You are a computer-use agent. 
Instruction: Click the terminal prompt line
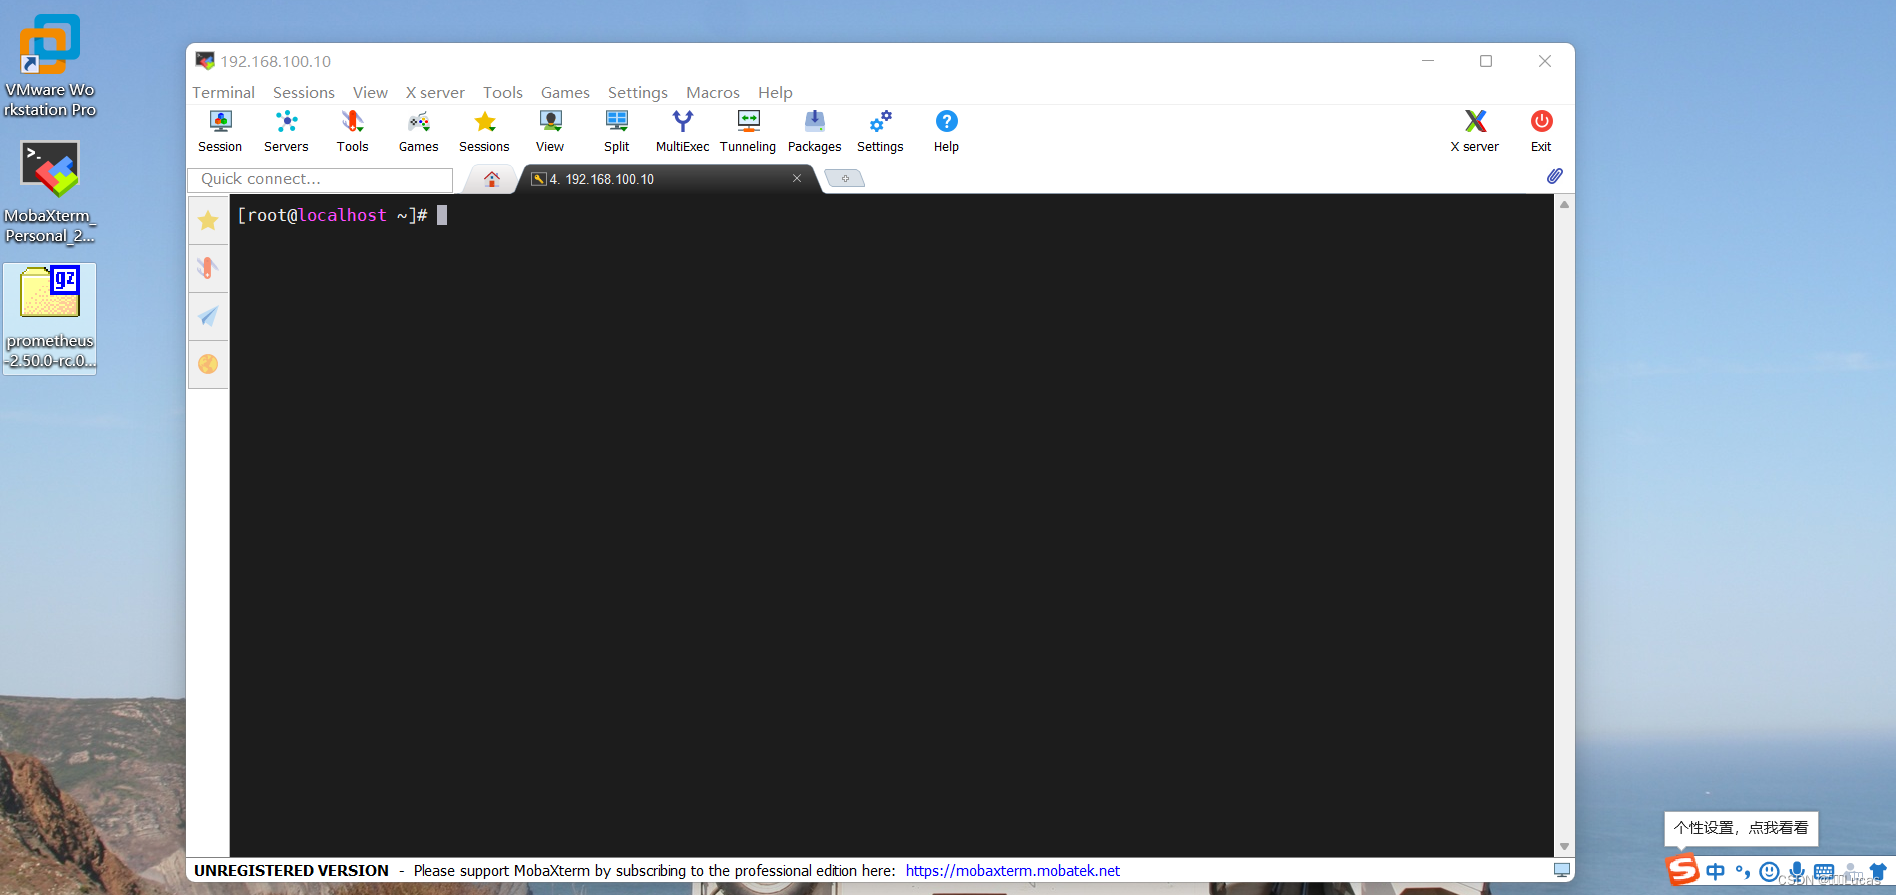coord(342,215)
